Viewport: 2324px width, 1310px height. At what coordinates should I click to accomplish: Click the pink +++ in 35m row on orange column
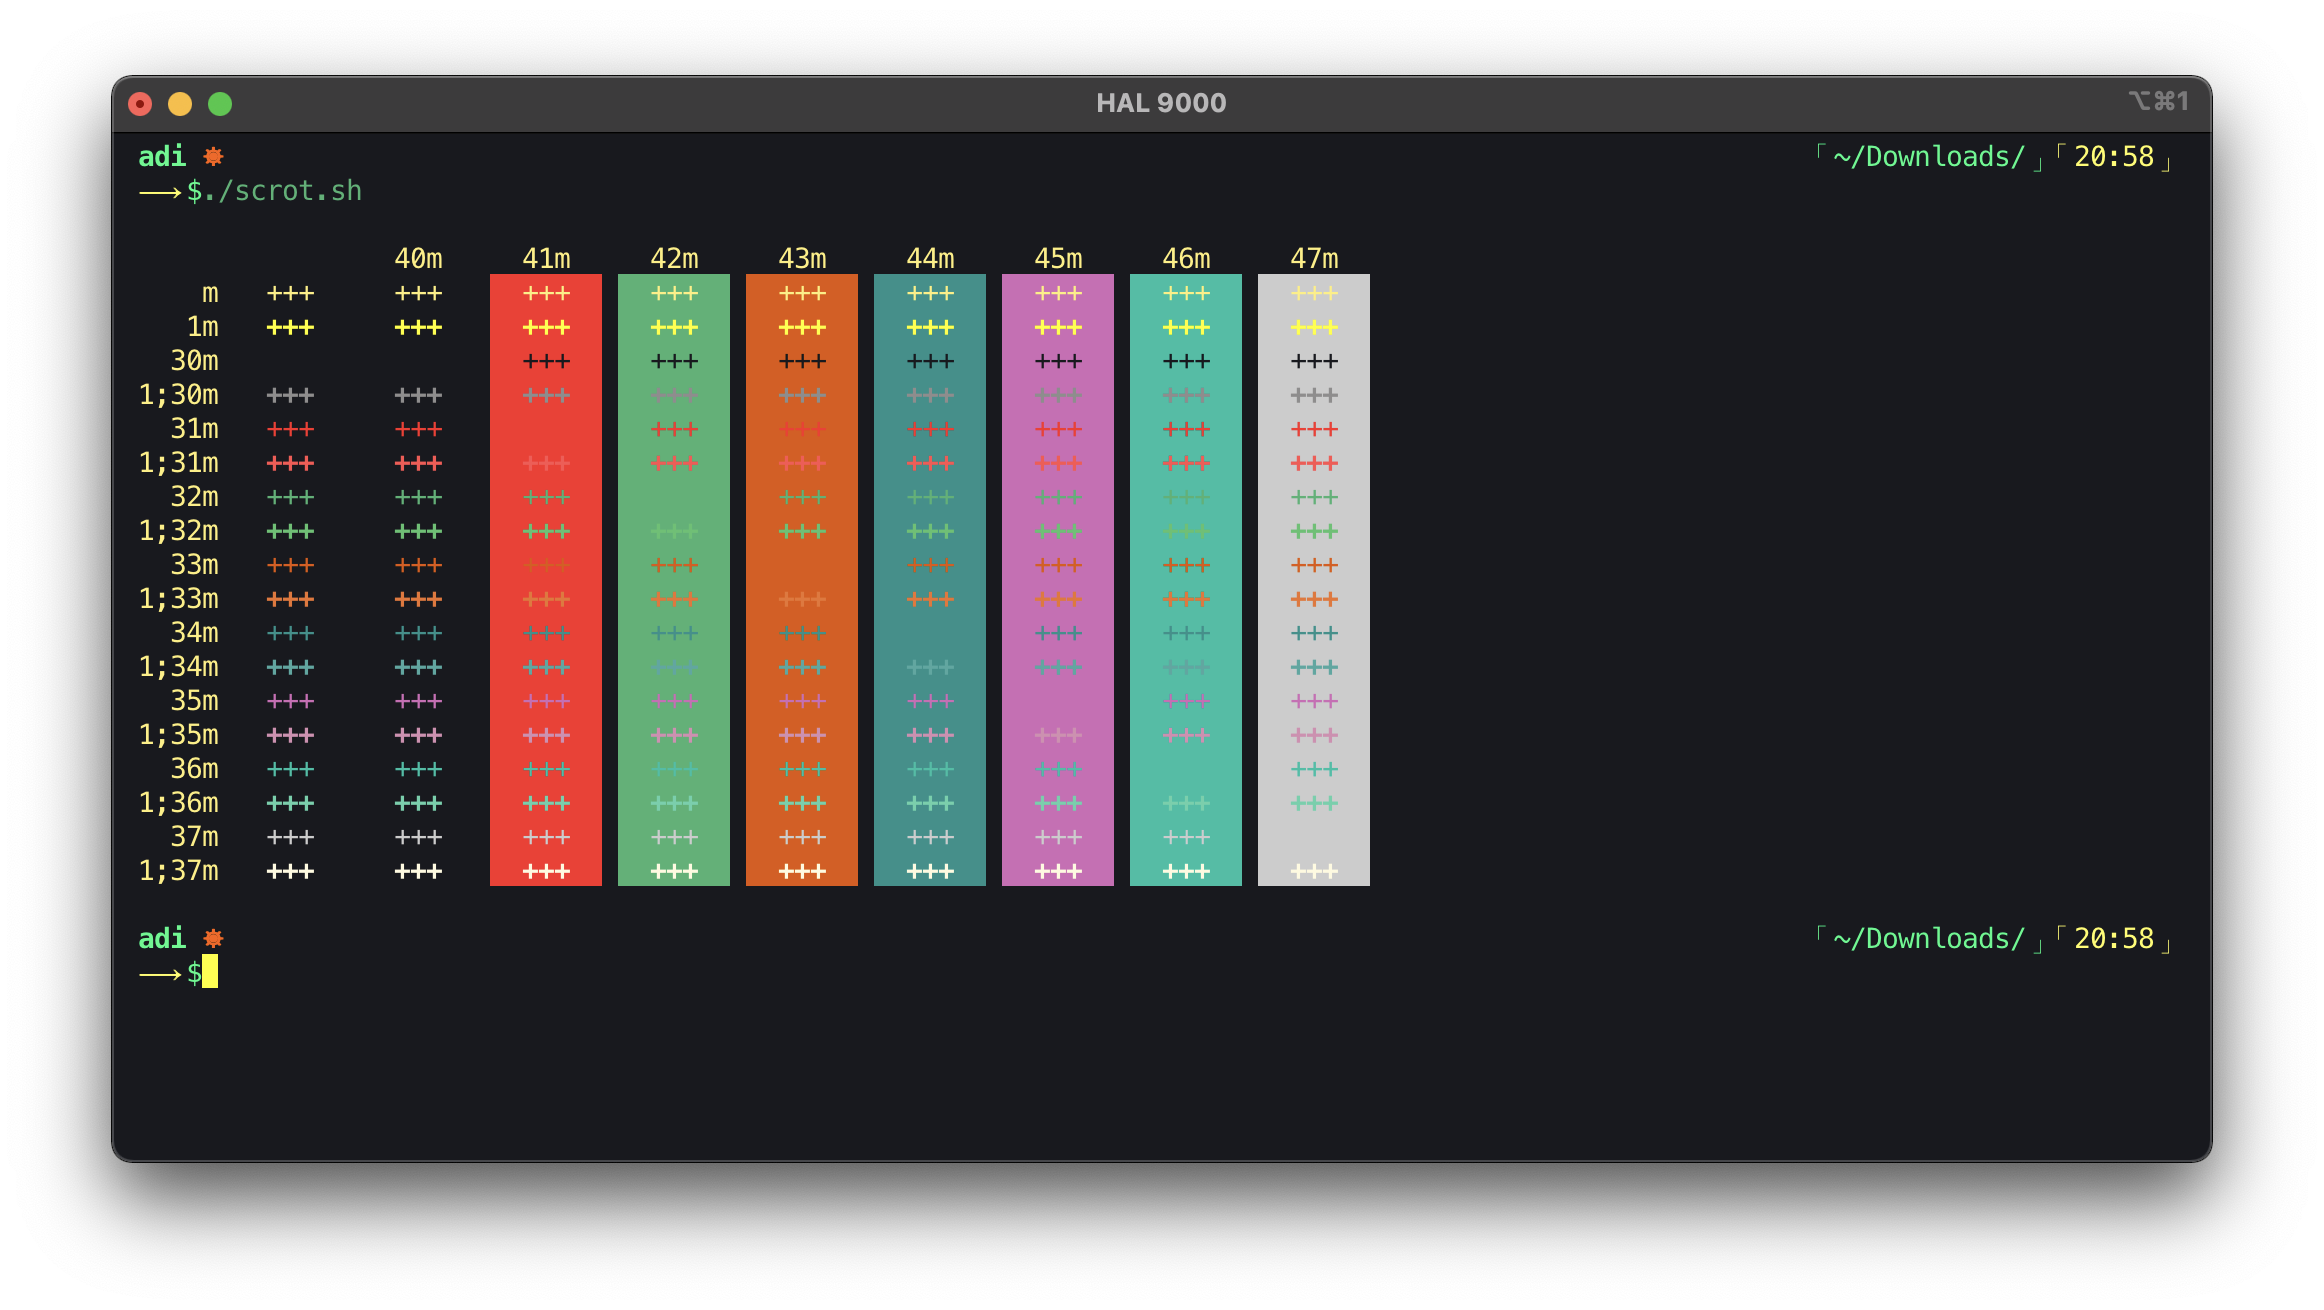802,701
